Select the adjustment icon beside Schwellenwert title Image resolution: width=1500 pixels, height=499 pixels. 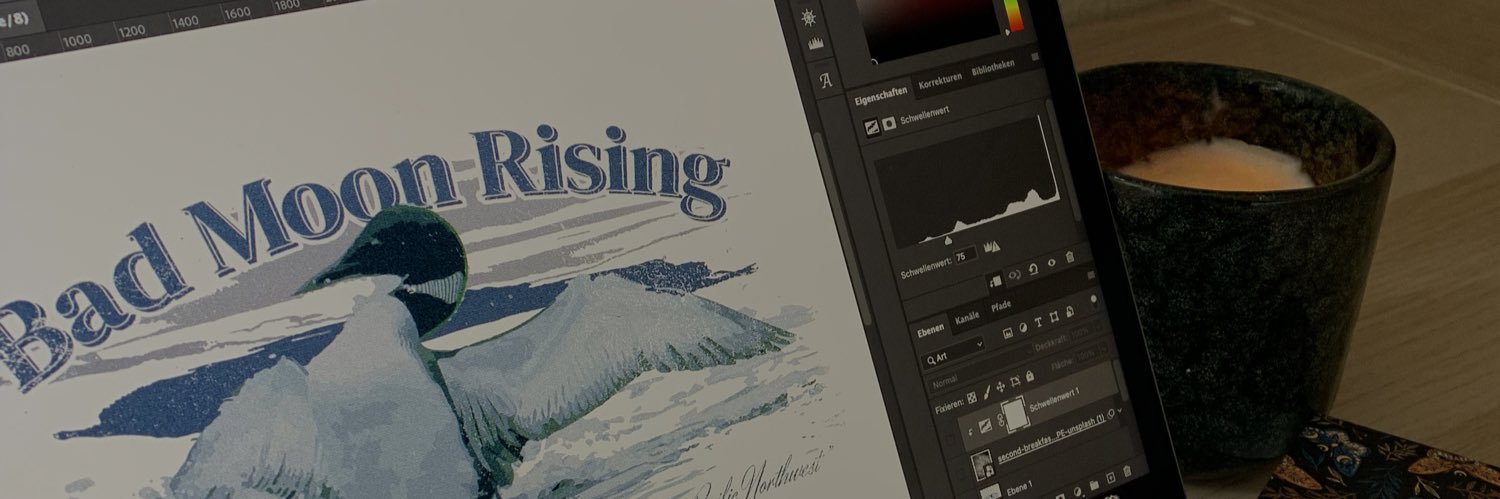tap(872, 125)
